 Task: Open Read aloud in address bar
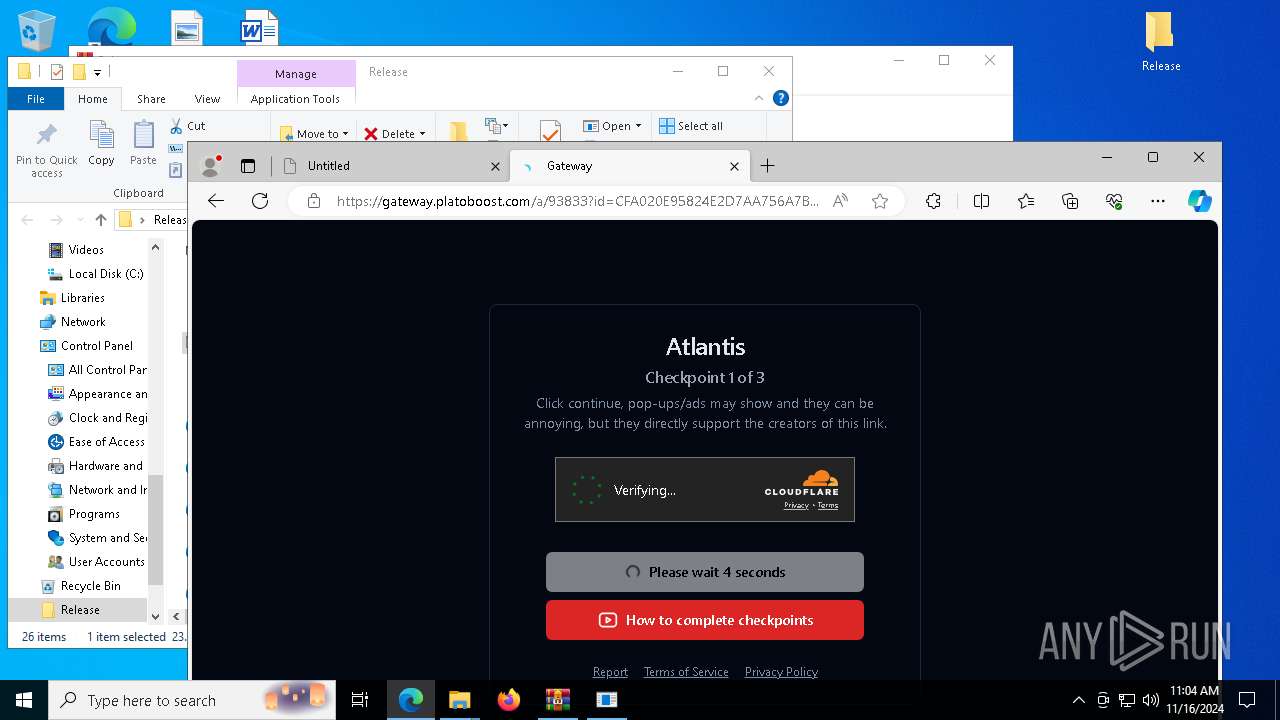[x=840, y=201]
